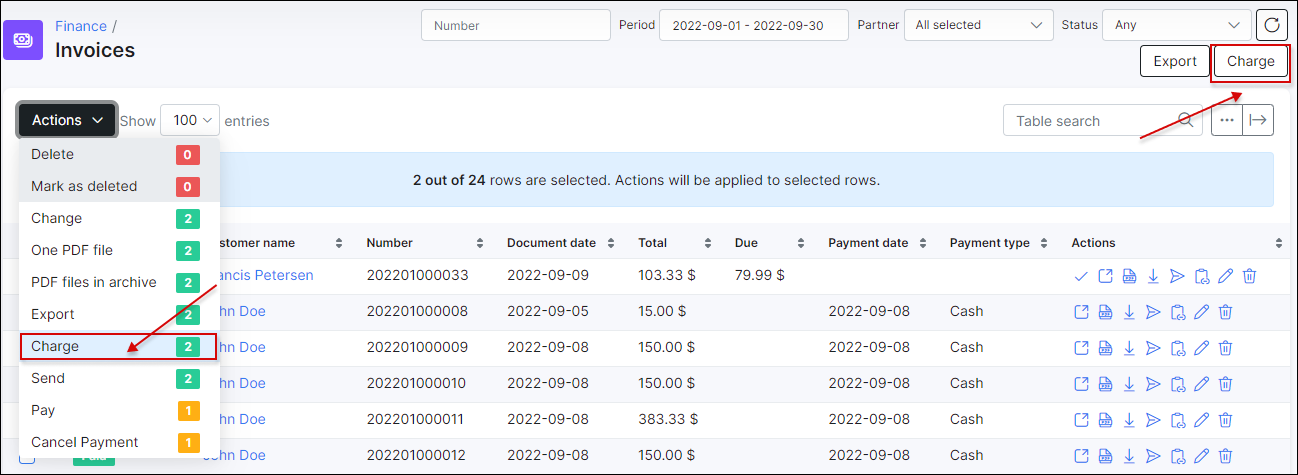The image size is (1298, 475).
Task: Click the Export button beside Charge
Action: point(1174,62)
